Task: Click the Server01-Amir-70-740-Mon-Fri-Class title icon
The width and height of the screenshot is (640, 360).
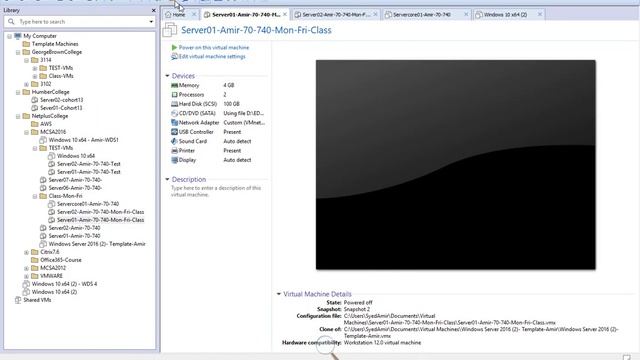Action: coord(169,30)
